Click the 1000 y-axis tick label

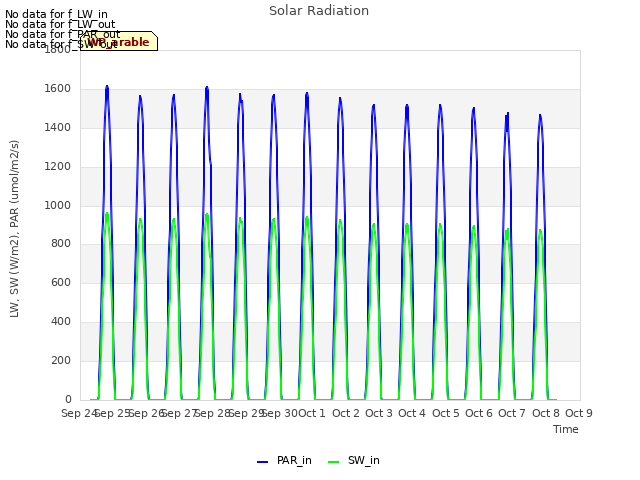(58, 205)
